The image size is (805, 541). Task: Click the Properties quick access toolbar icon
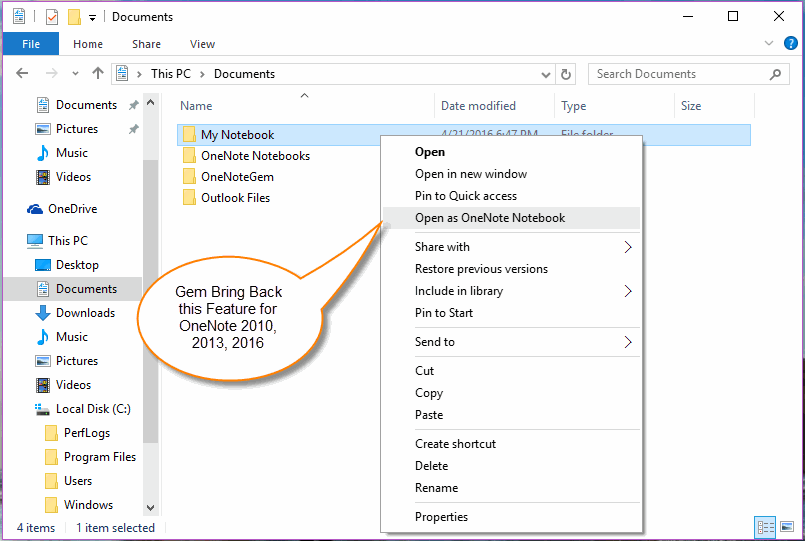coord(52,17)
